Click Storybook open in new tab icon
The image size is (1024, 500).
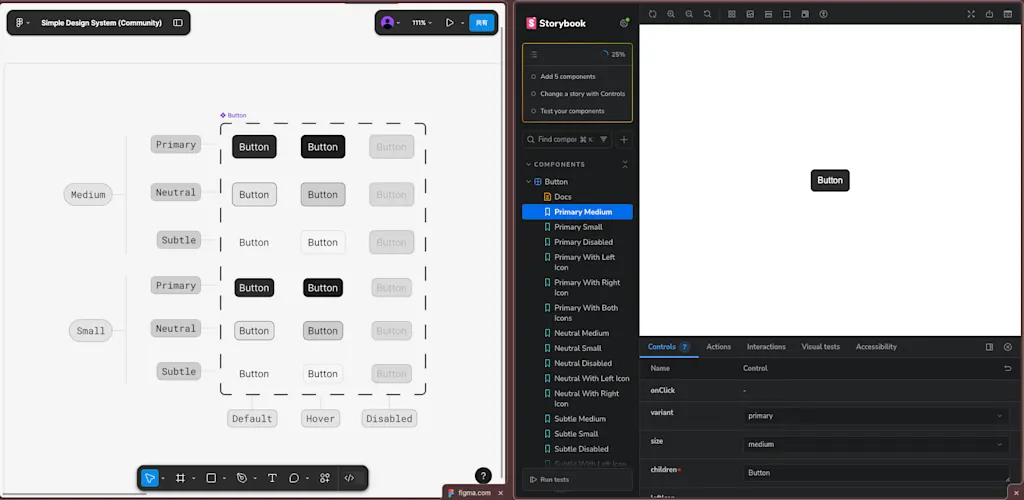[x=989, y=14]
